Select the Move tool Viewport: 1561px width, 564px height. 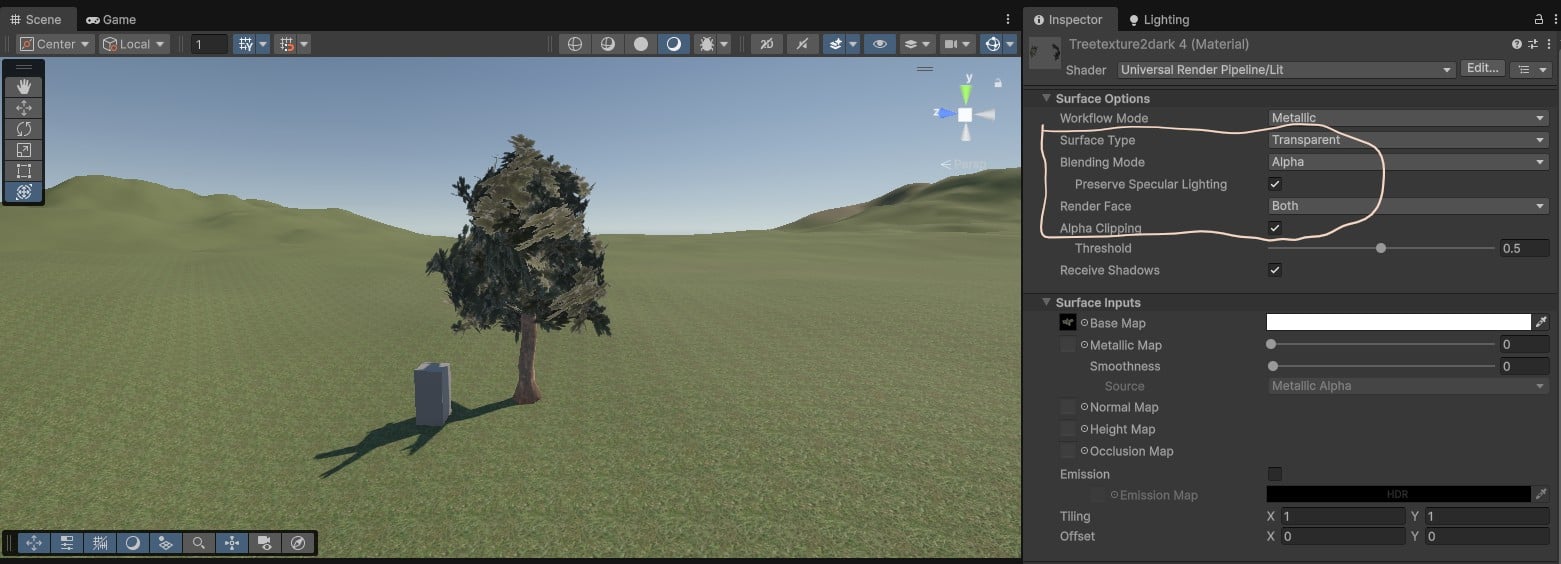click(24, 108)
